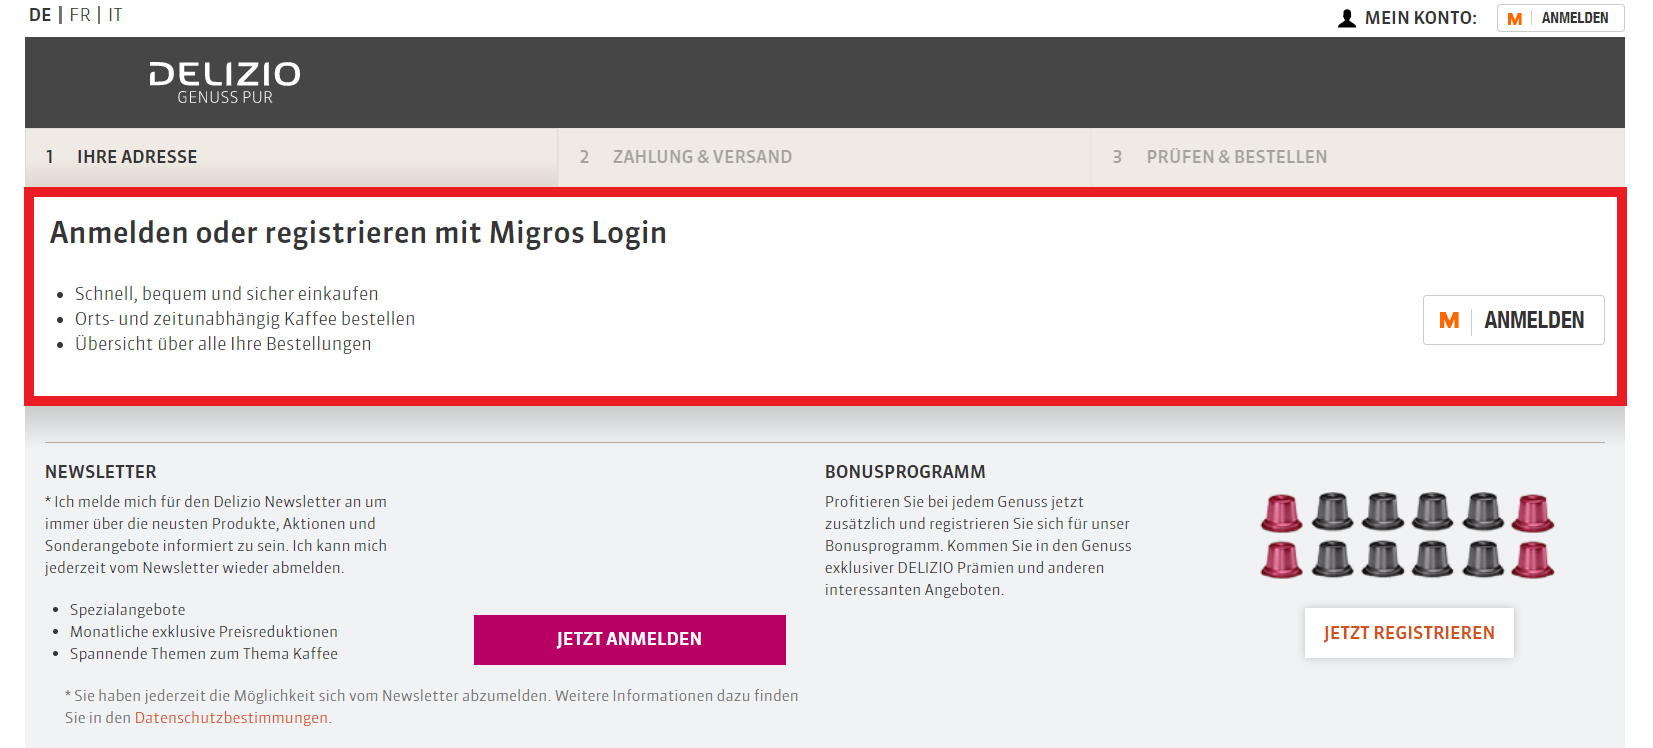Select the Zahlung & Versand step tab
The image size is (1653, 748).
pyautogui.click(x=824, y=157)
